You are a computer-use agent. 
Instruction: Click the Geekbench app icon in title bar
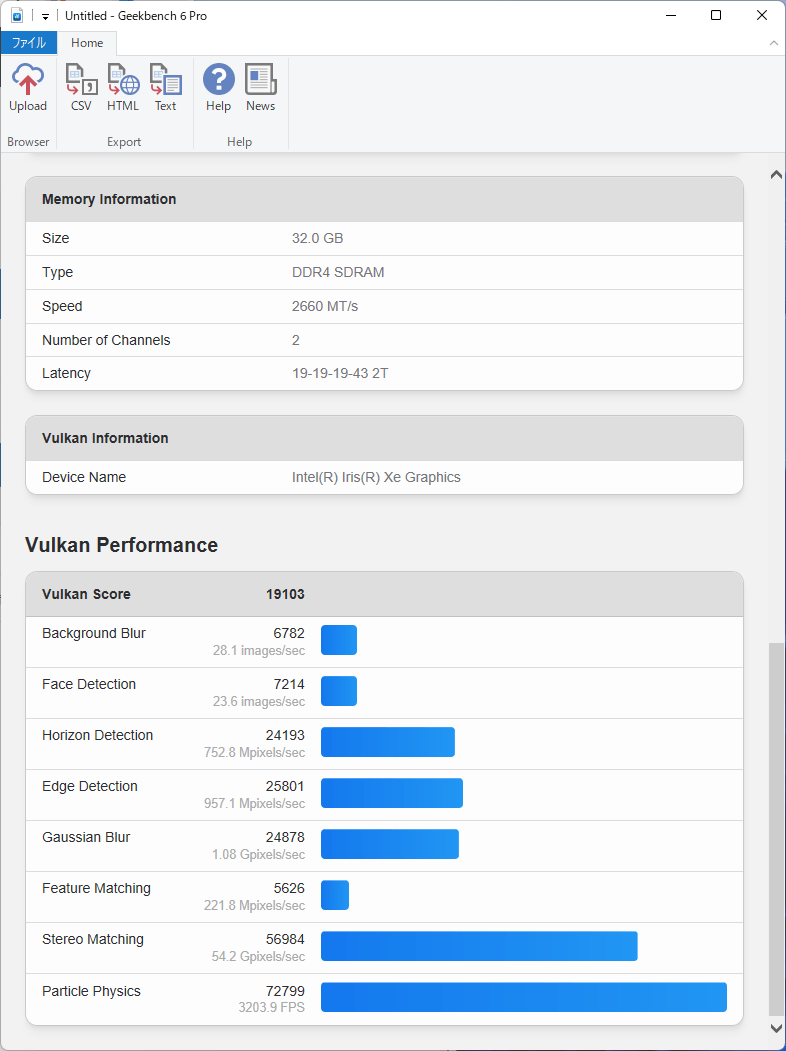click(x=17, y=16)
